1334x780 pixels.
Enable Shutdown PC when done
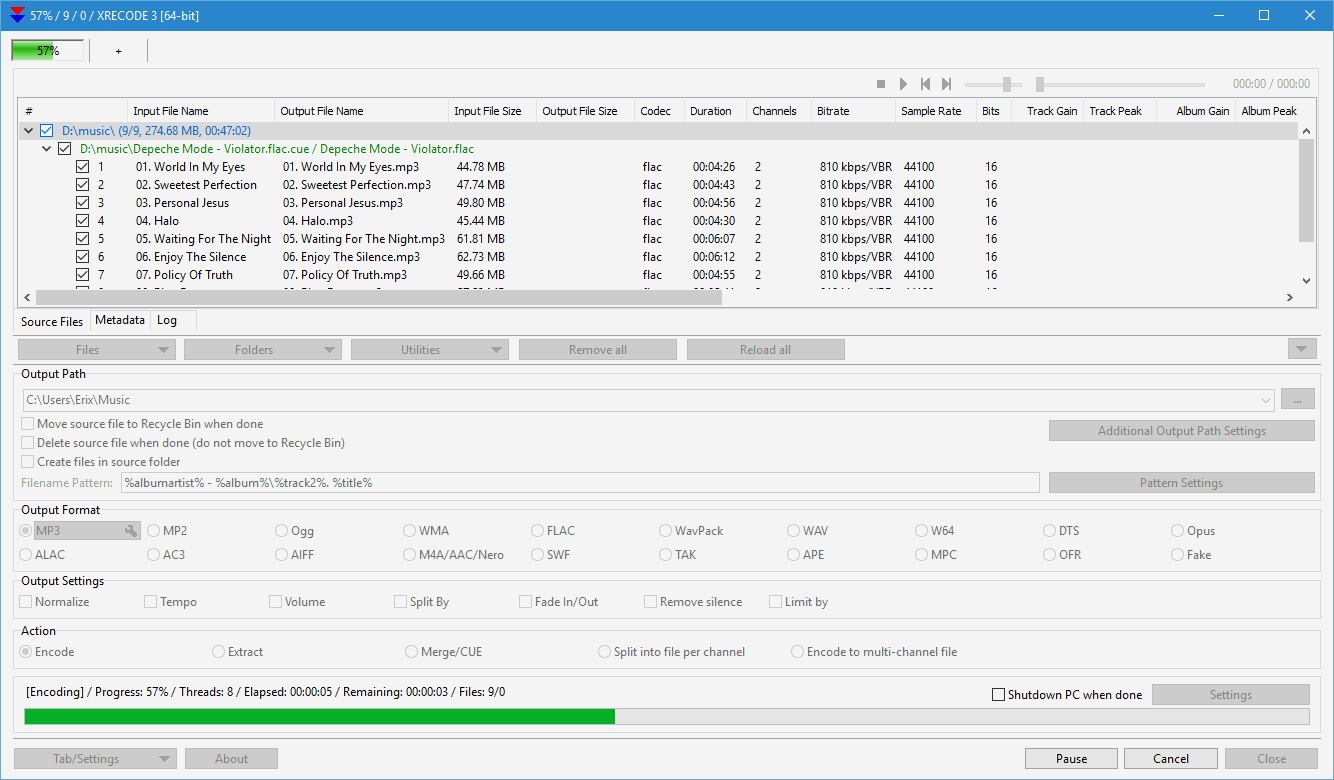pyautogui.click(x=997, y=694)
